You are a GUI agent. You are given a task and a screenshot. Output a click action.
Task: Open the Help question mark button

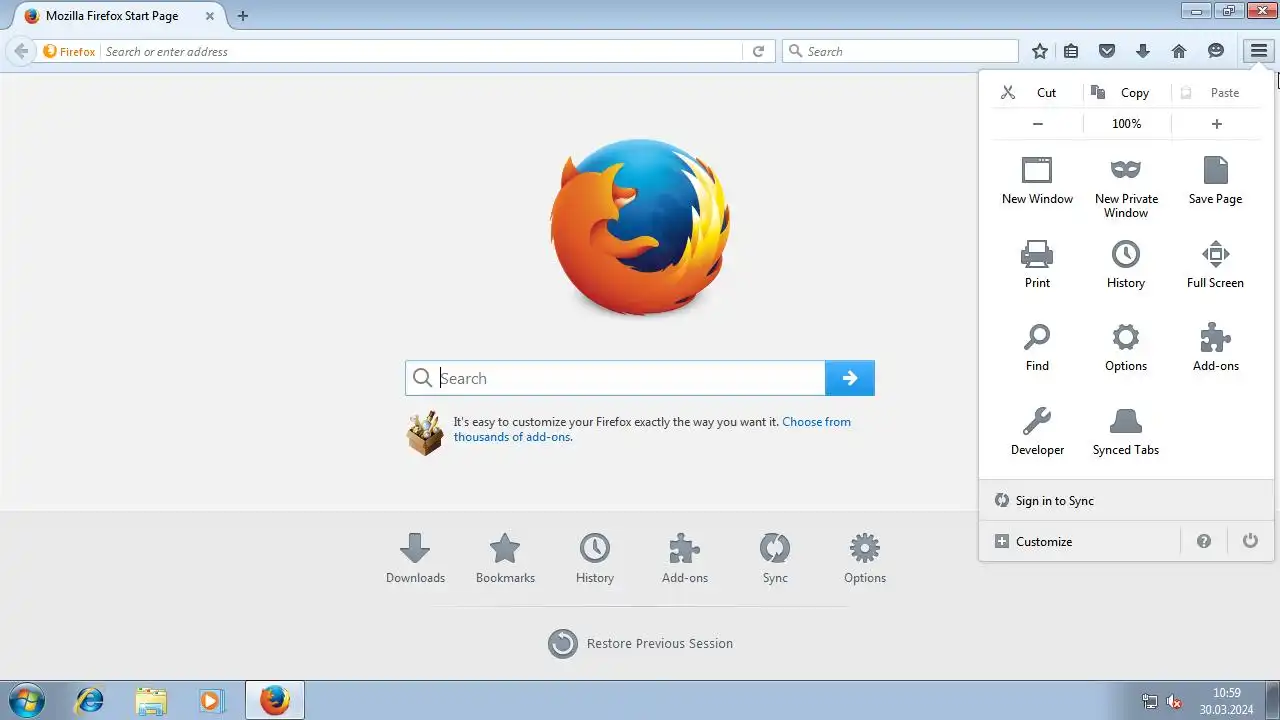point(1204,541)
